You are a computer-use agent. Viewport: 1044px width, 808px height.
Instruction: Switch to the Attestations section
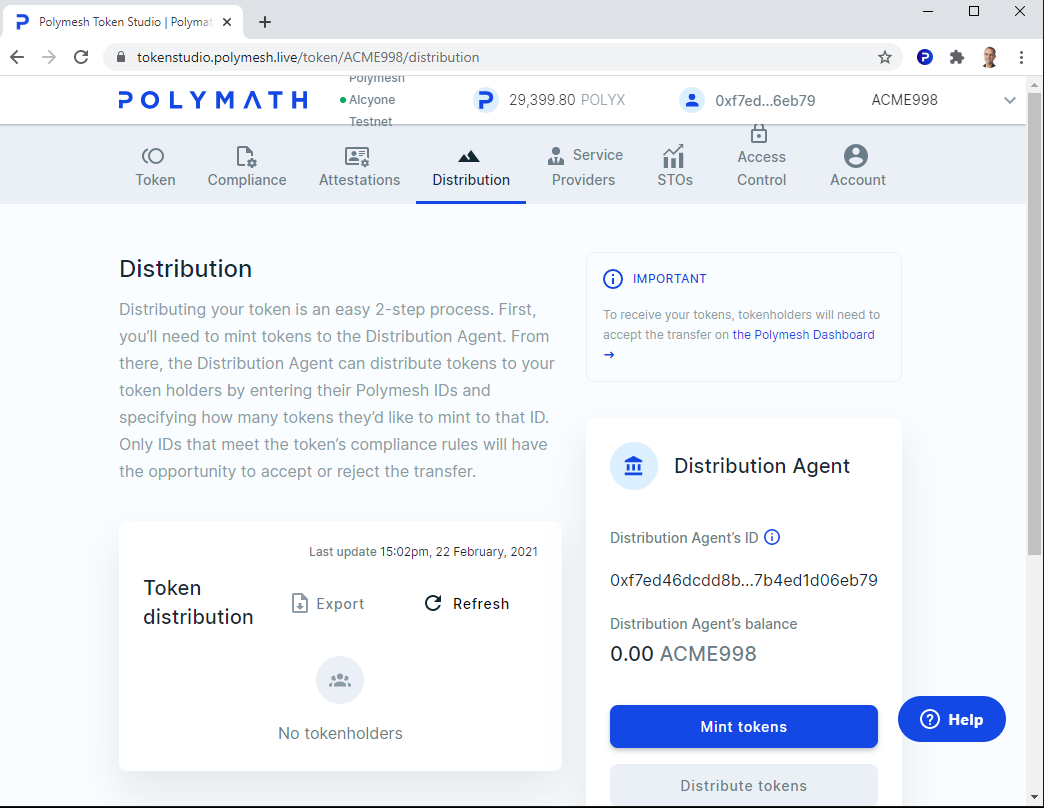click(x=360, y=167)
